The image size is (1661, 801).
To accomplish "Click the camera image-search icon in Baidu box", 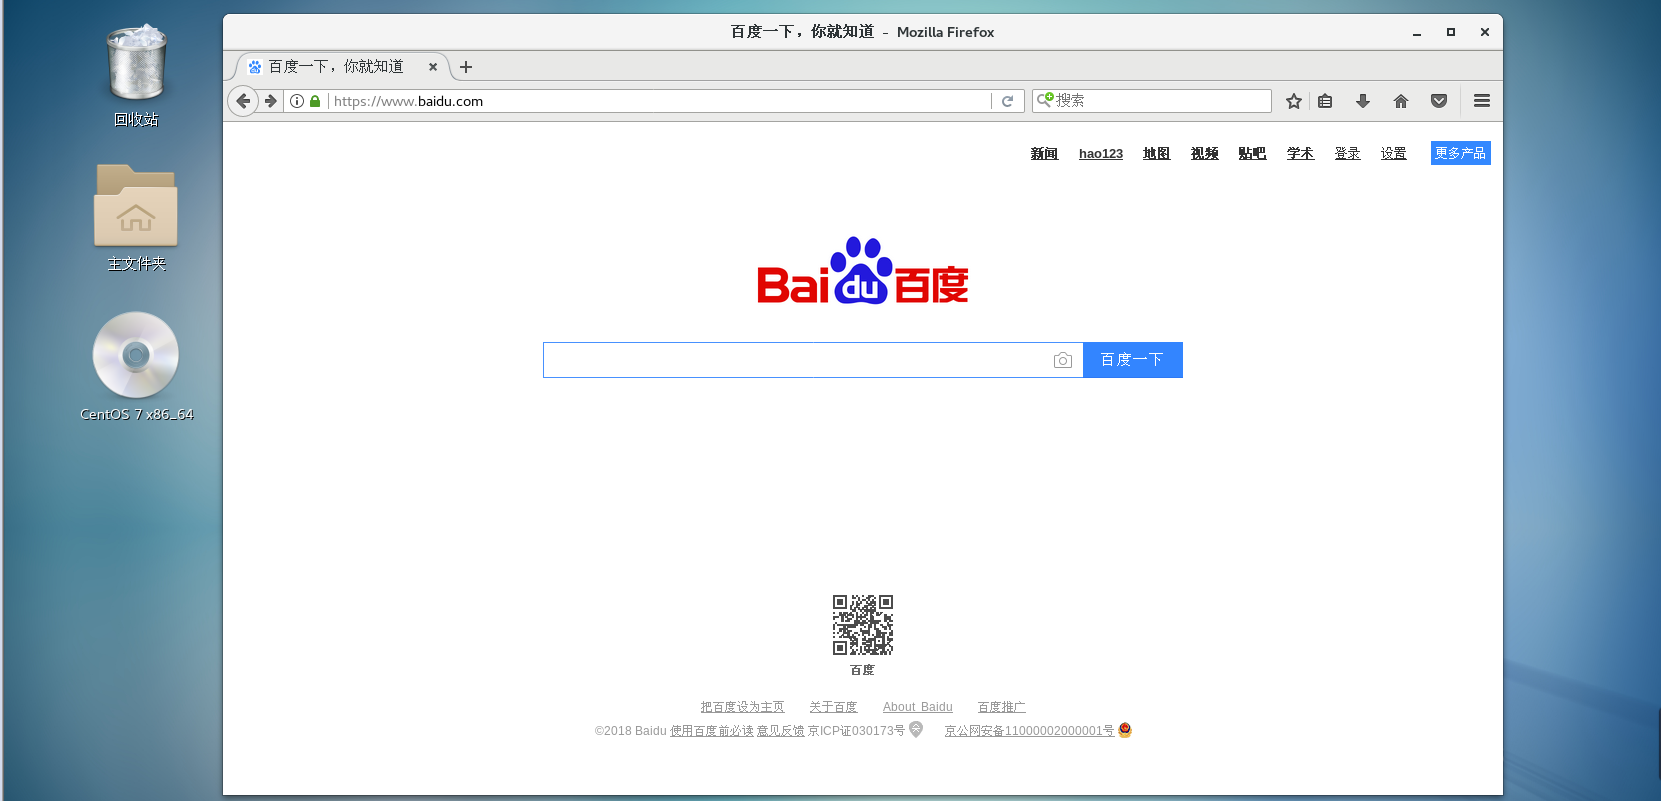I will point(1063,360).
